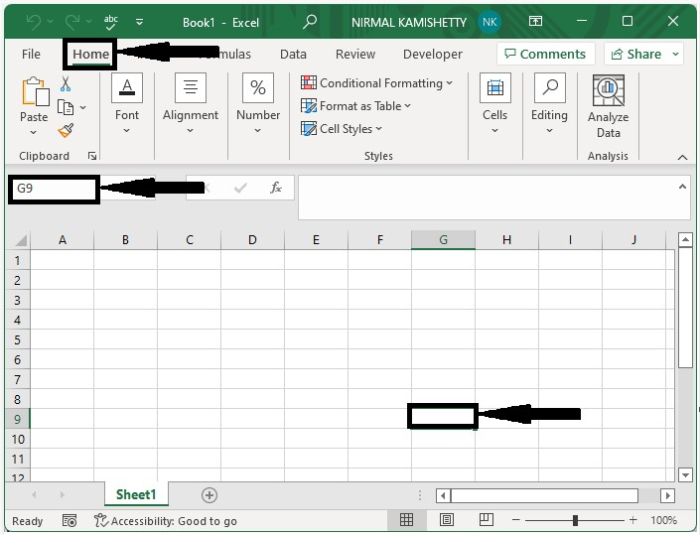700x535 pixels.
Task: Click the Paste clipboard icon
Action: (35, 92)
